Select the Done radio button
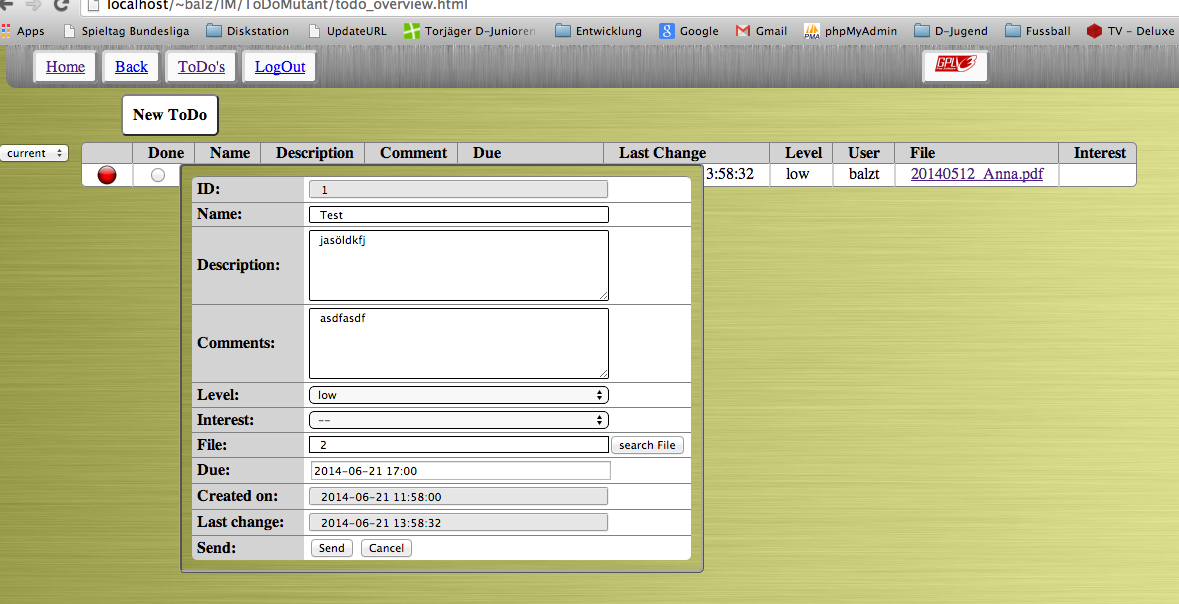1179x604 pixels. [157, 174]
